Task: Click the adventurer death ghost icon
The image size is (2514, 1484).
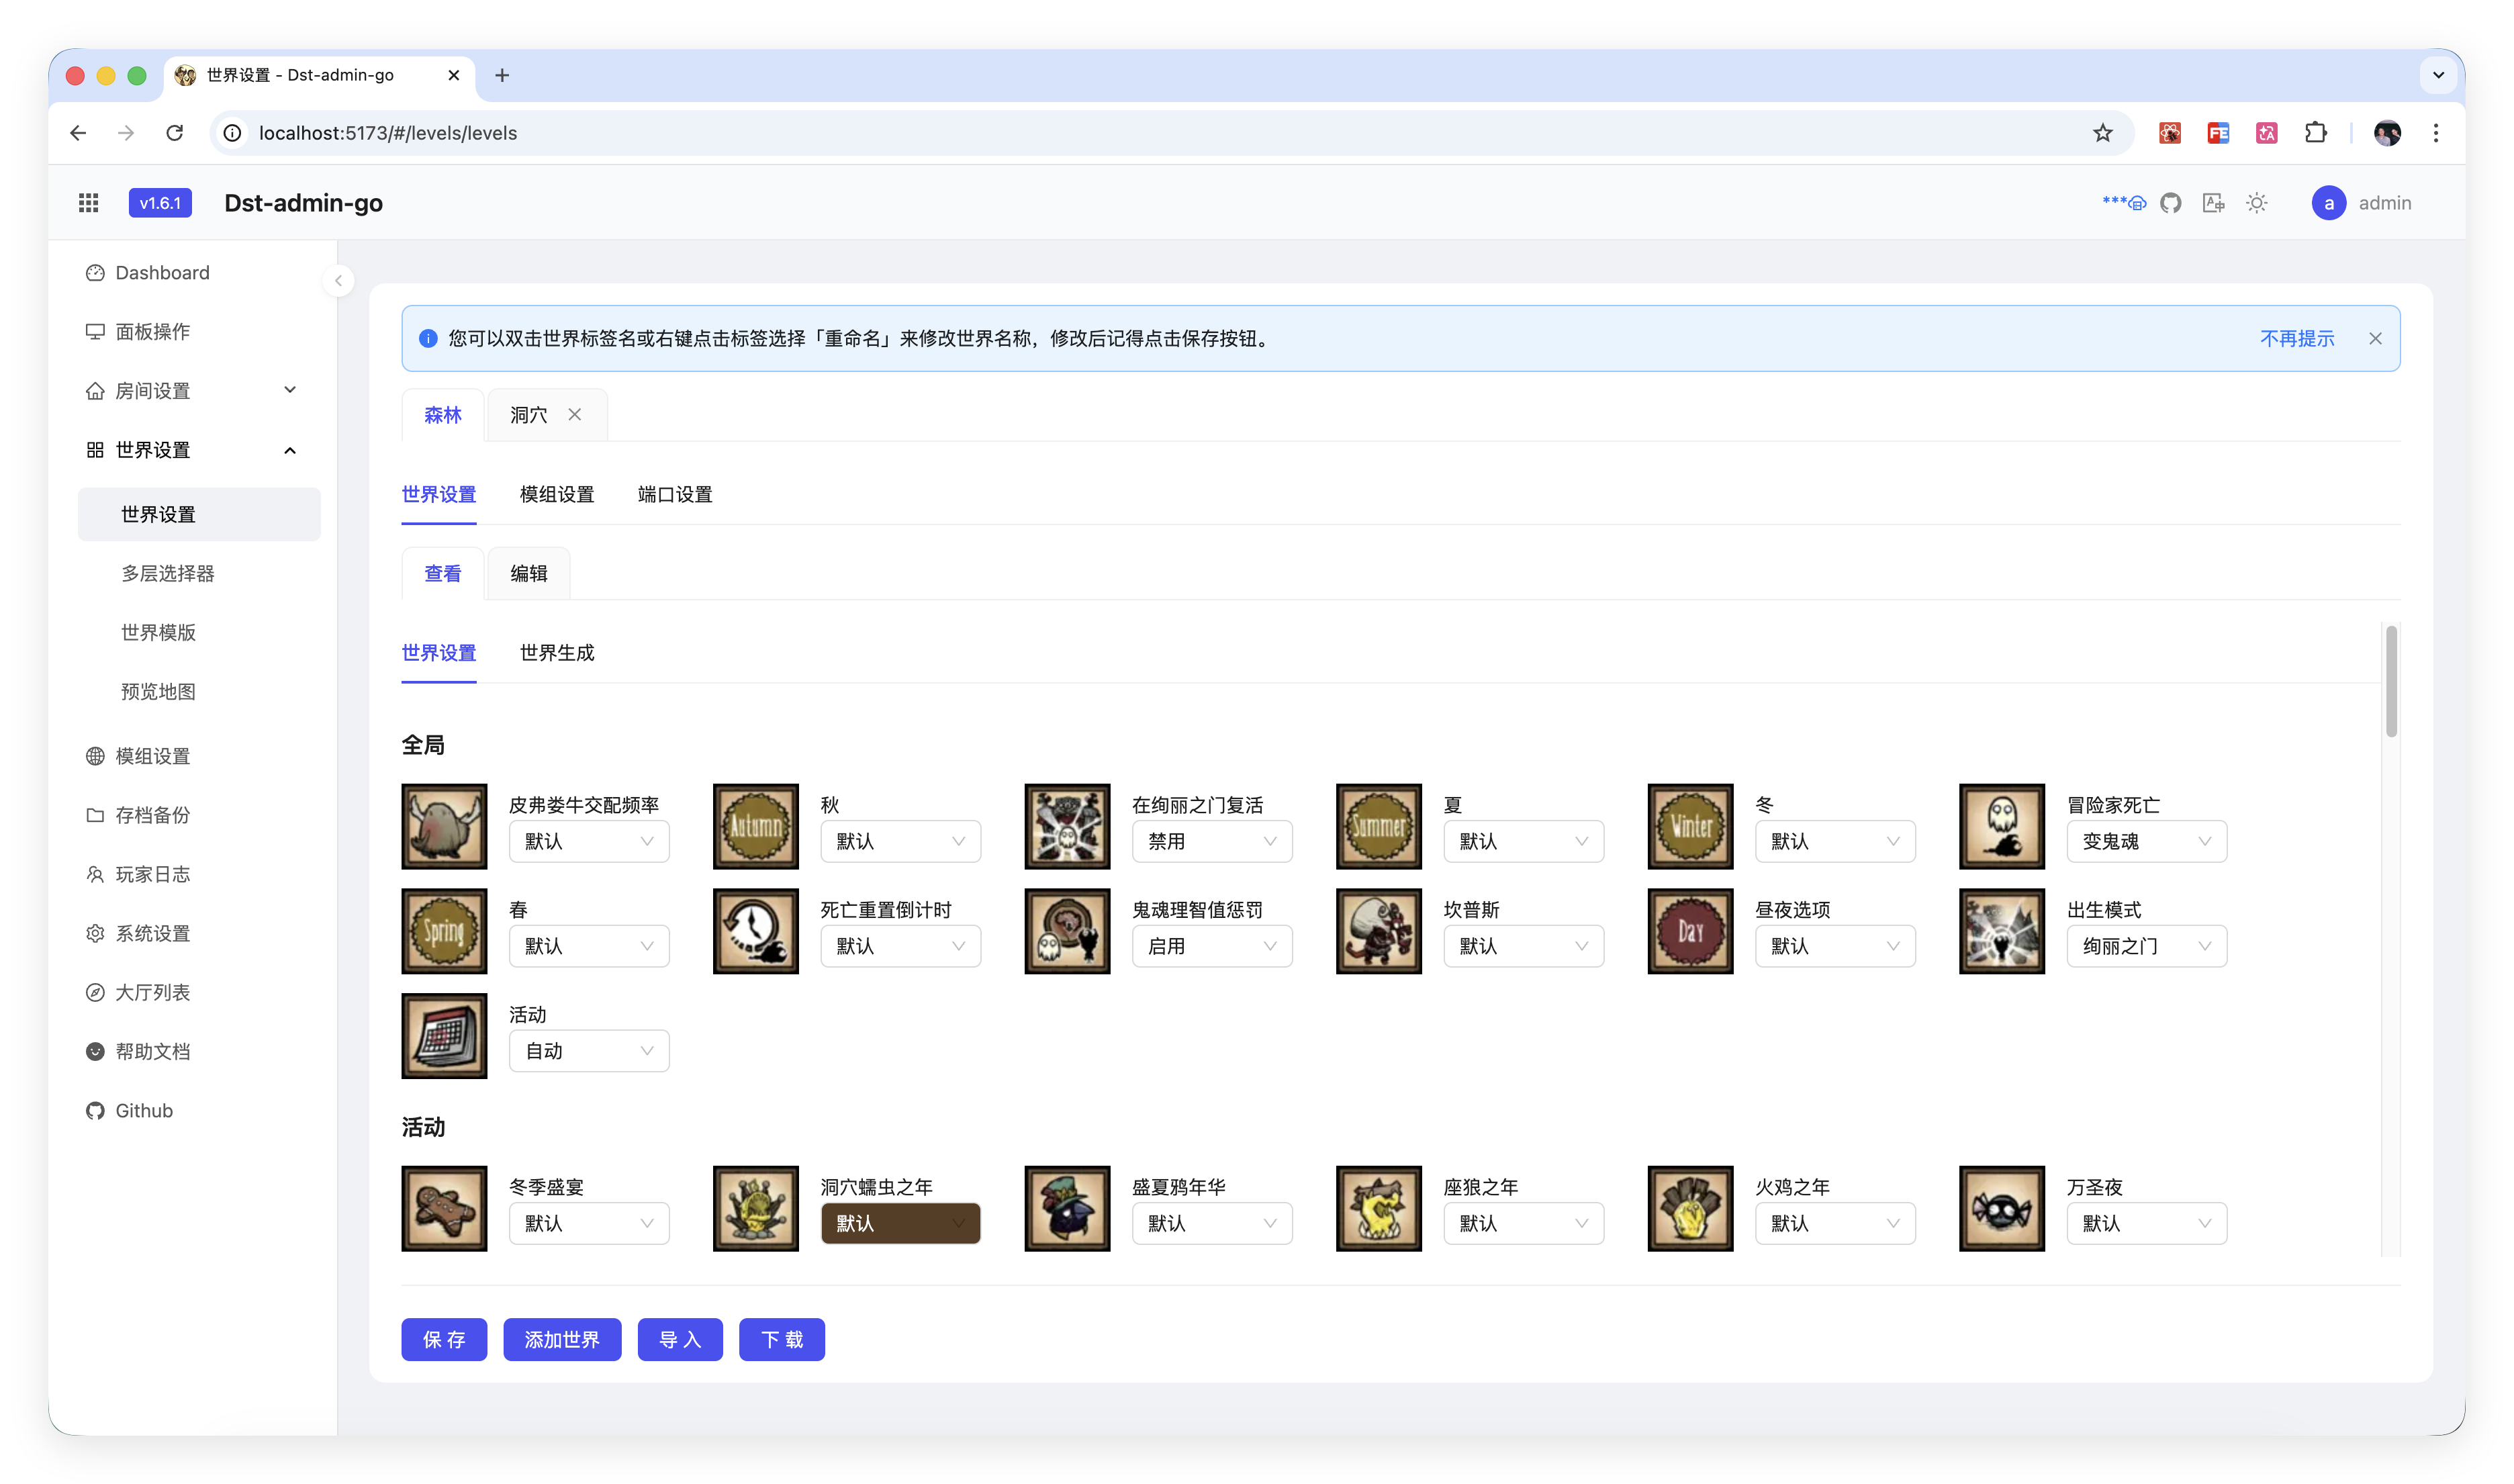Action: [2002, 826]
